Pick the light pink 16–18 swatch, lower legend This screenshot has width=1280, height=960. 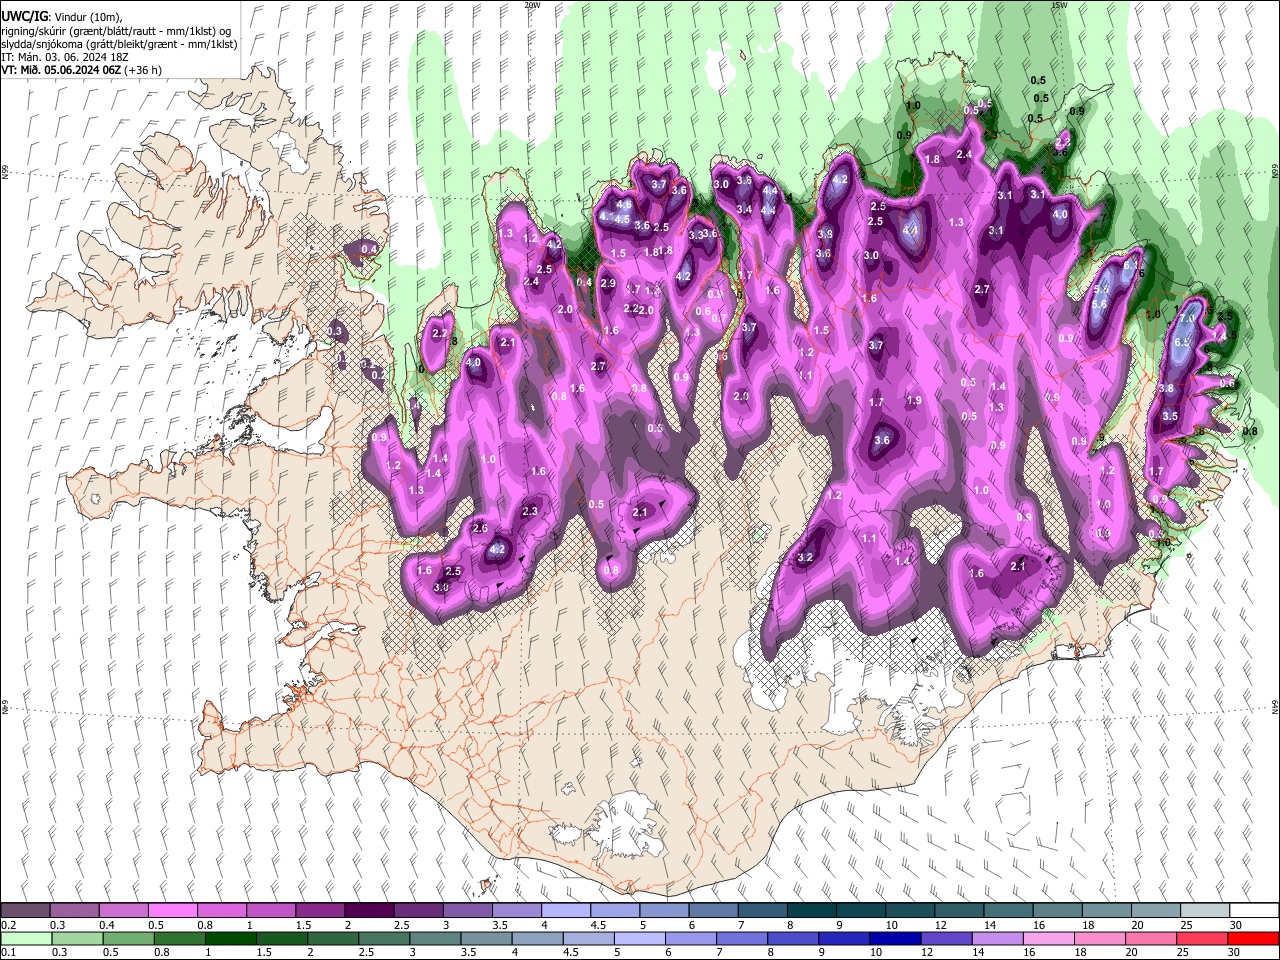1048,938
